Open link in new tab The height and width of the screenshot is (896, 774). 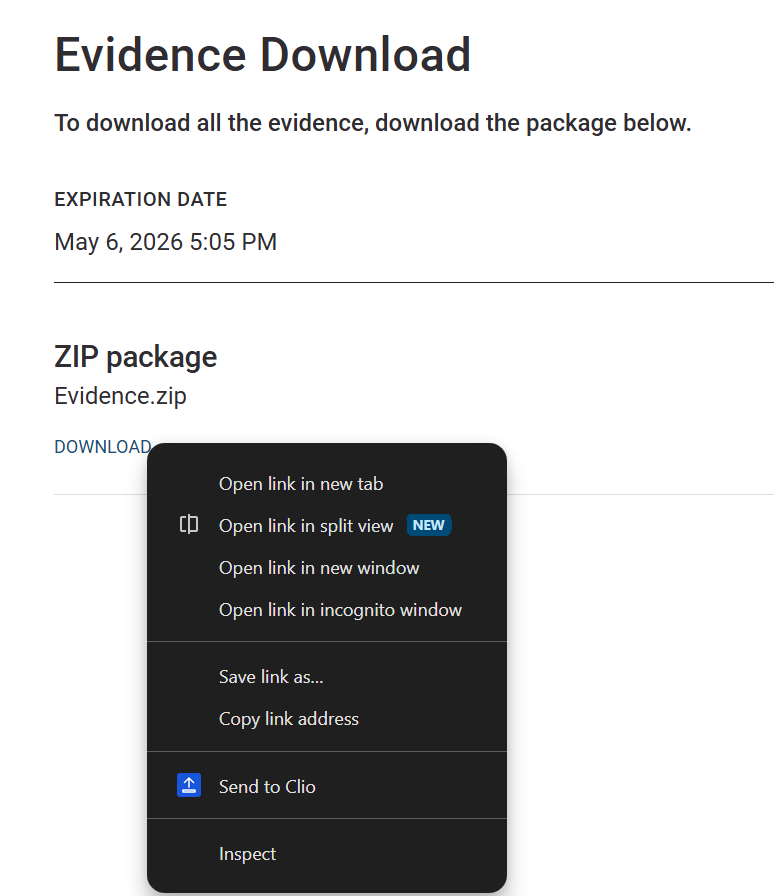(300, 483)
